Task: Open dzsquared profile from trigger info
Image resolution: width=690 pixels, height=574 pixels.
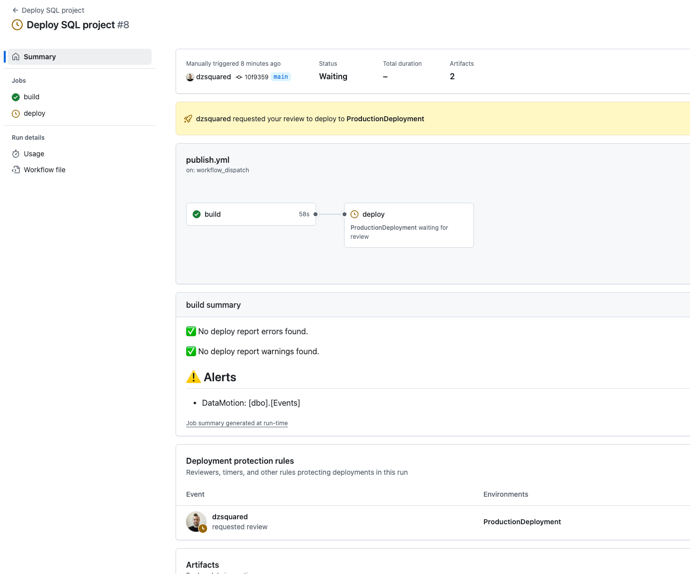Action: (213, 77)
